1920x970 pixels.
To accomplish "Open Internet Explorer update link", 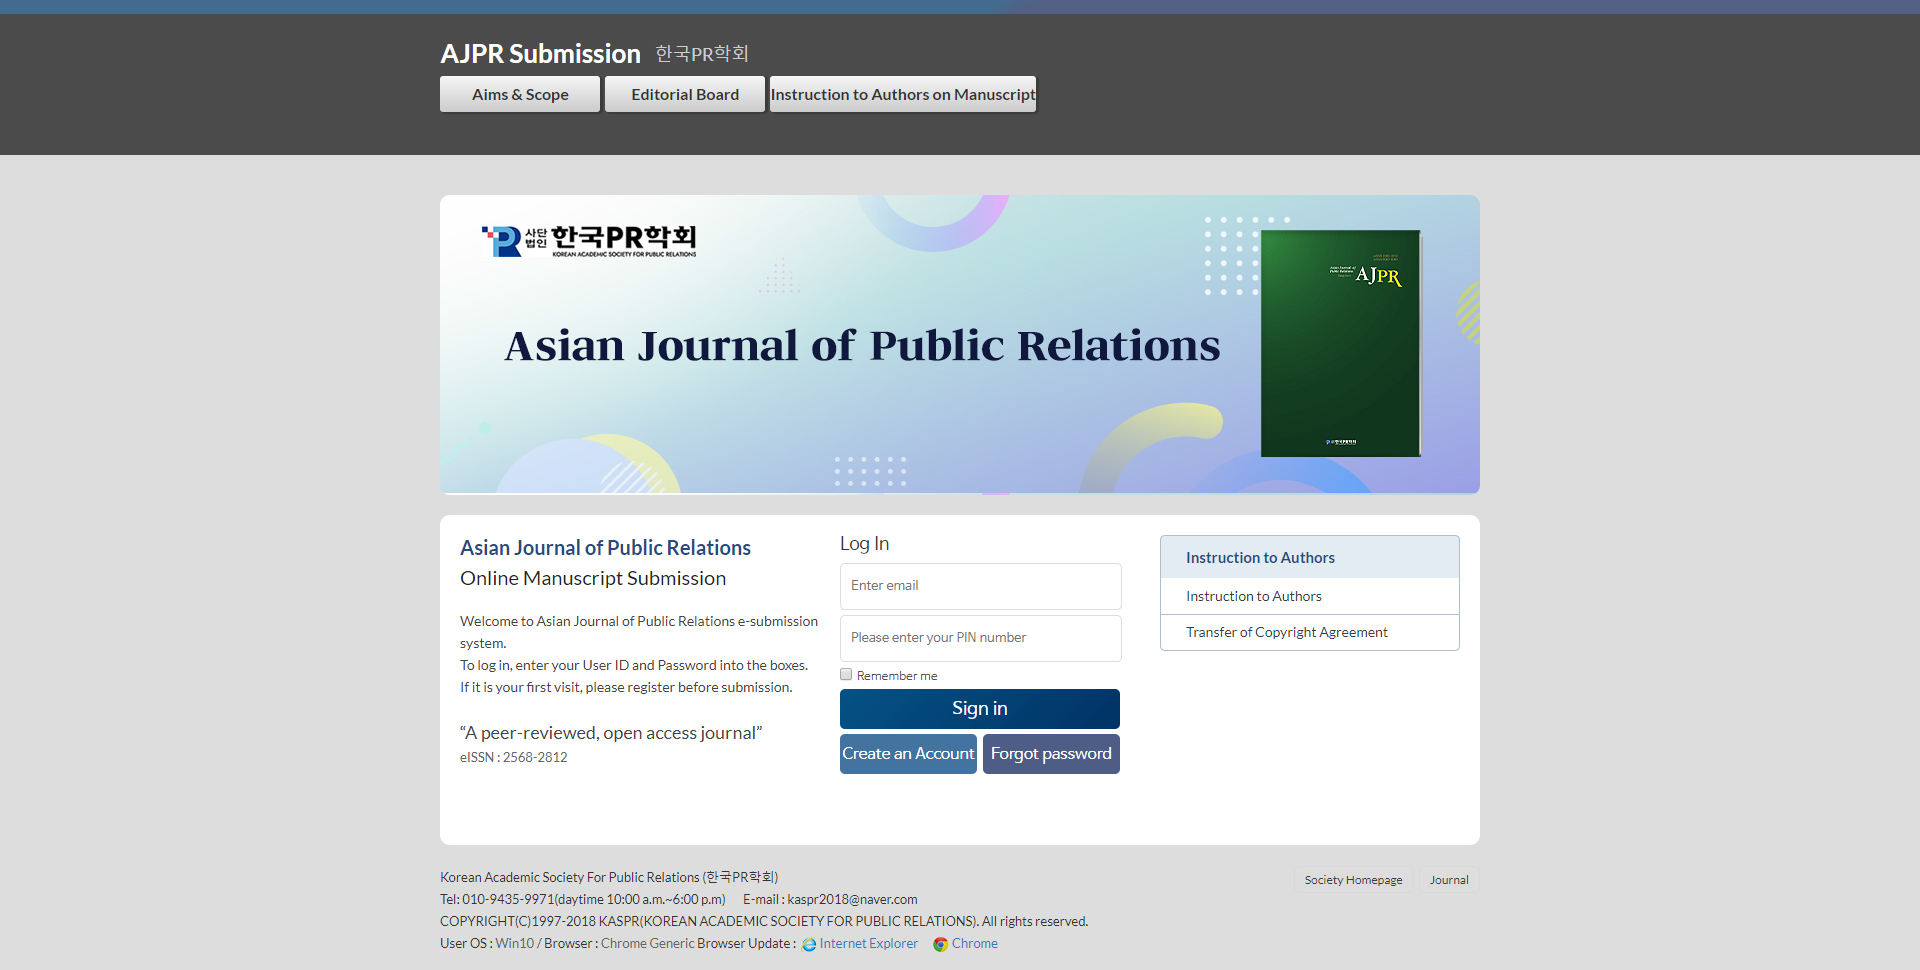I will click(868, 943).
